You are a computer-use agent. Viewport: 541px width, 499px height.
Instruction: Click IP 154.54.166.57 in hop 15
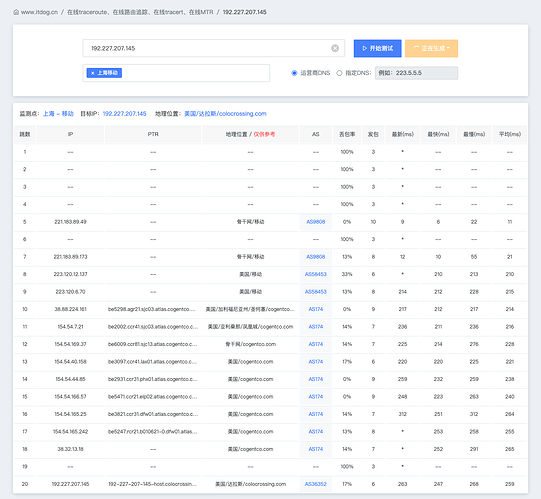click(70, 397)
